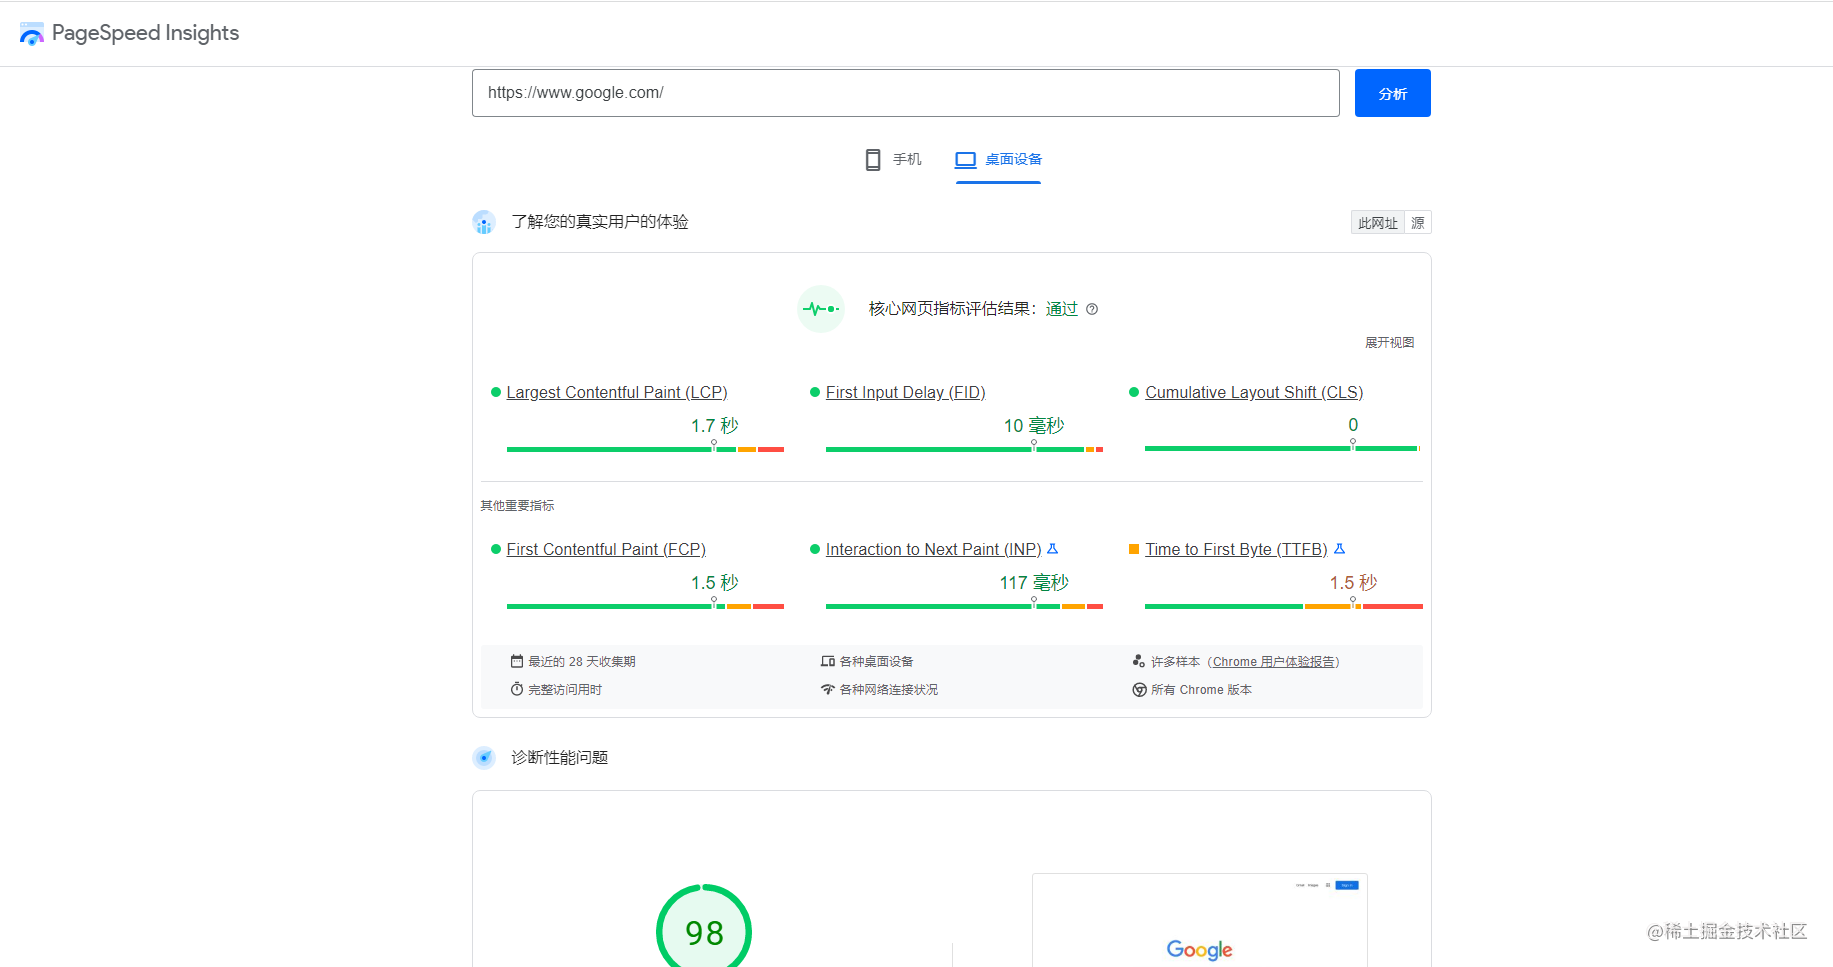This screenshot has width=1833, height=967.
Task: Click the experimental flask icon beside INP
Action: tap(1052, 549)
